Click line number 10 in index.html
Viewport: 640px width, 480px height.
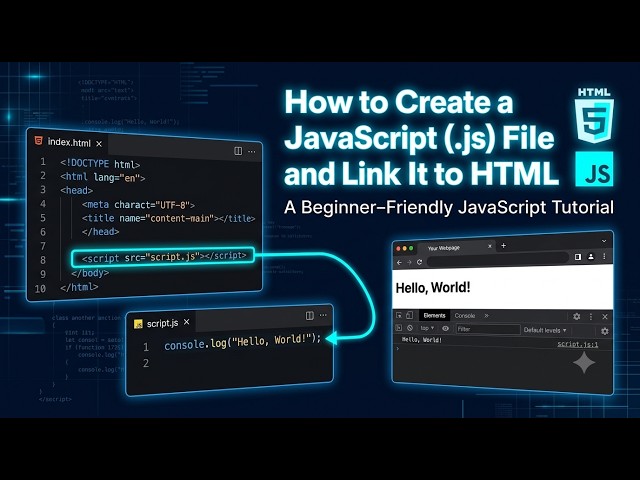pyautogui.click(x=40, y=289)
